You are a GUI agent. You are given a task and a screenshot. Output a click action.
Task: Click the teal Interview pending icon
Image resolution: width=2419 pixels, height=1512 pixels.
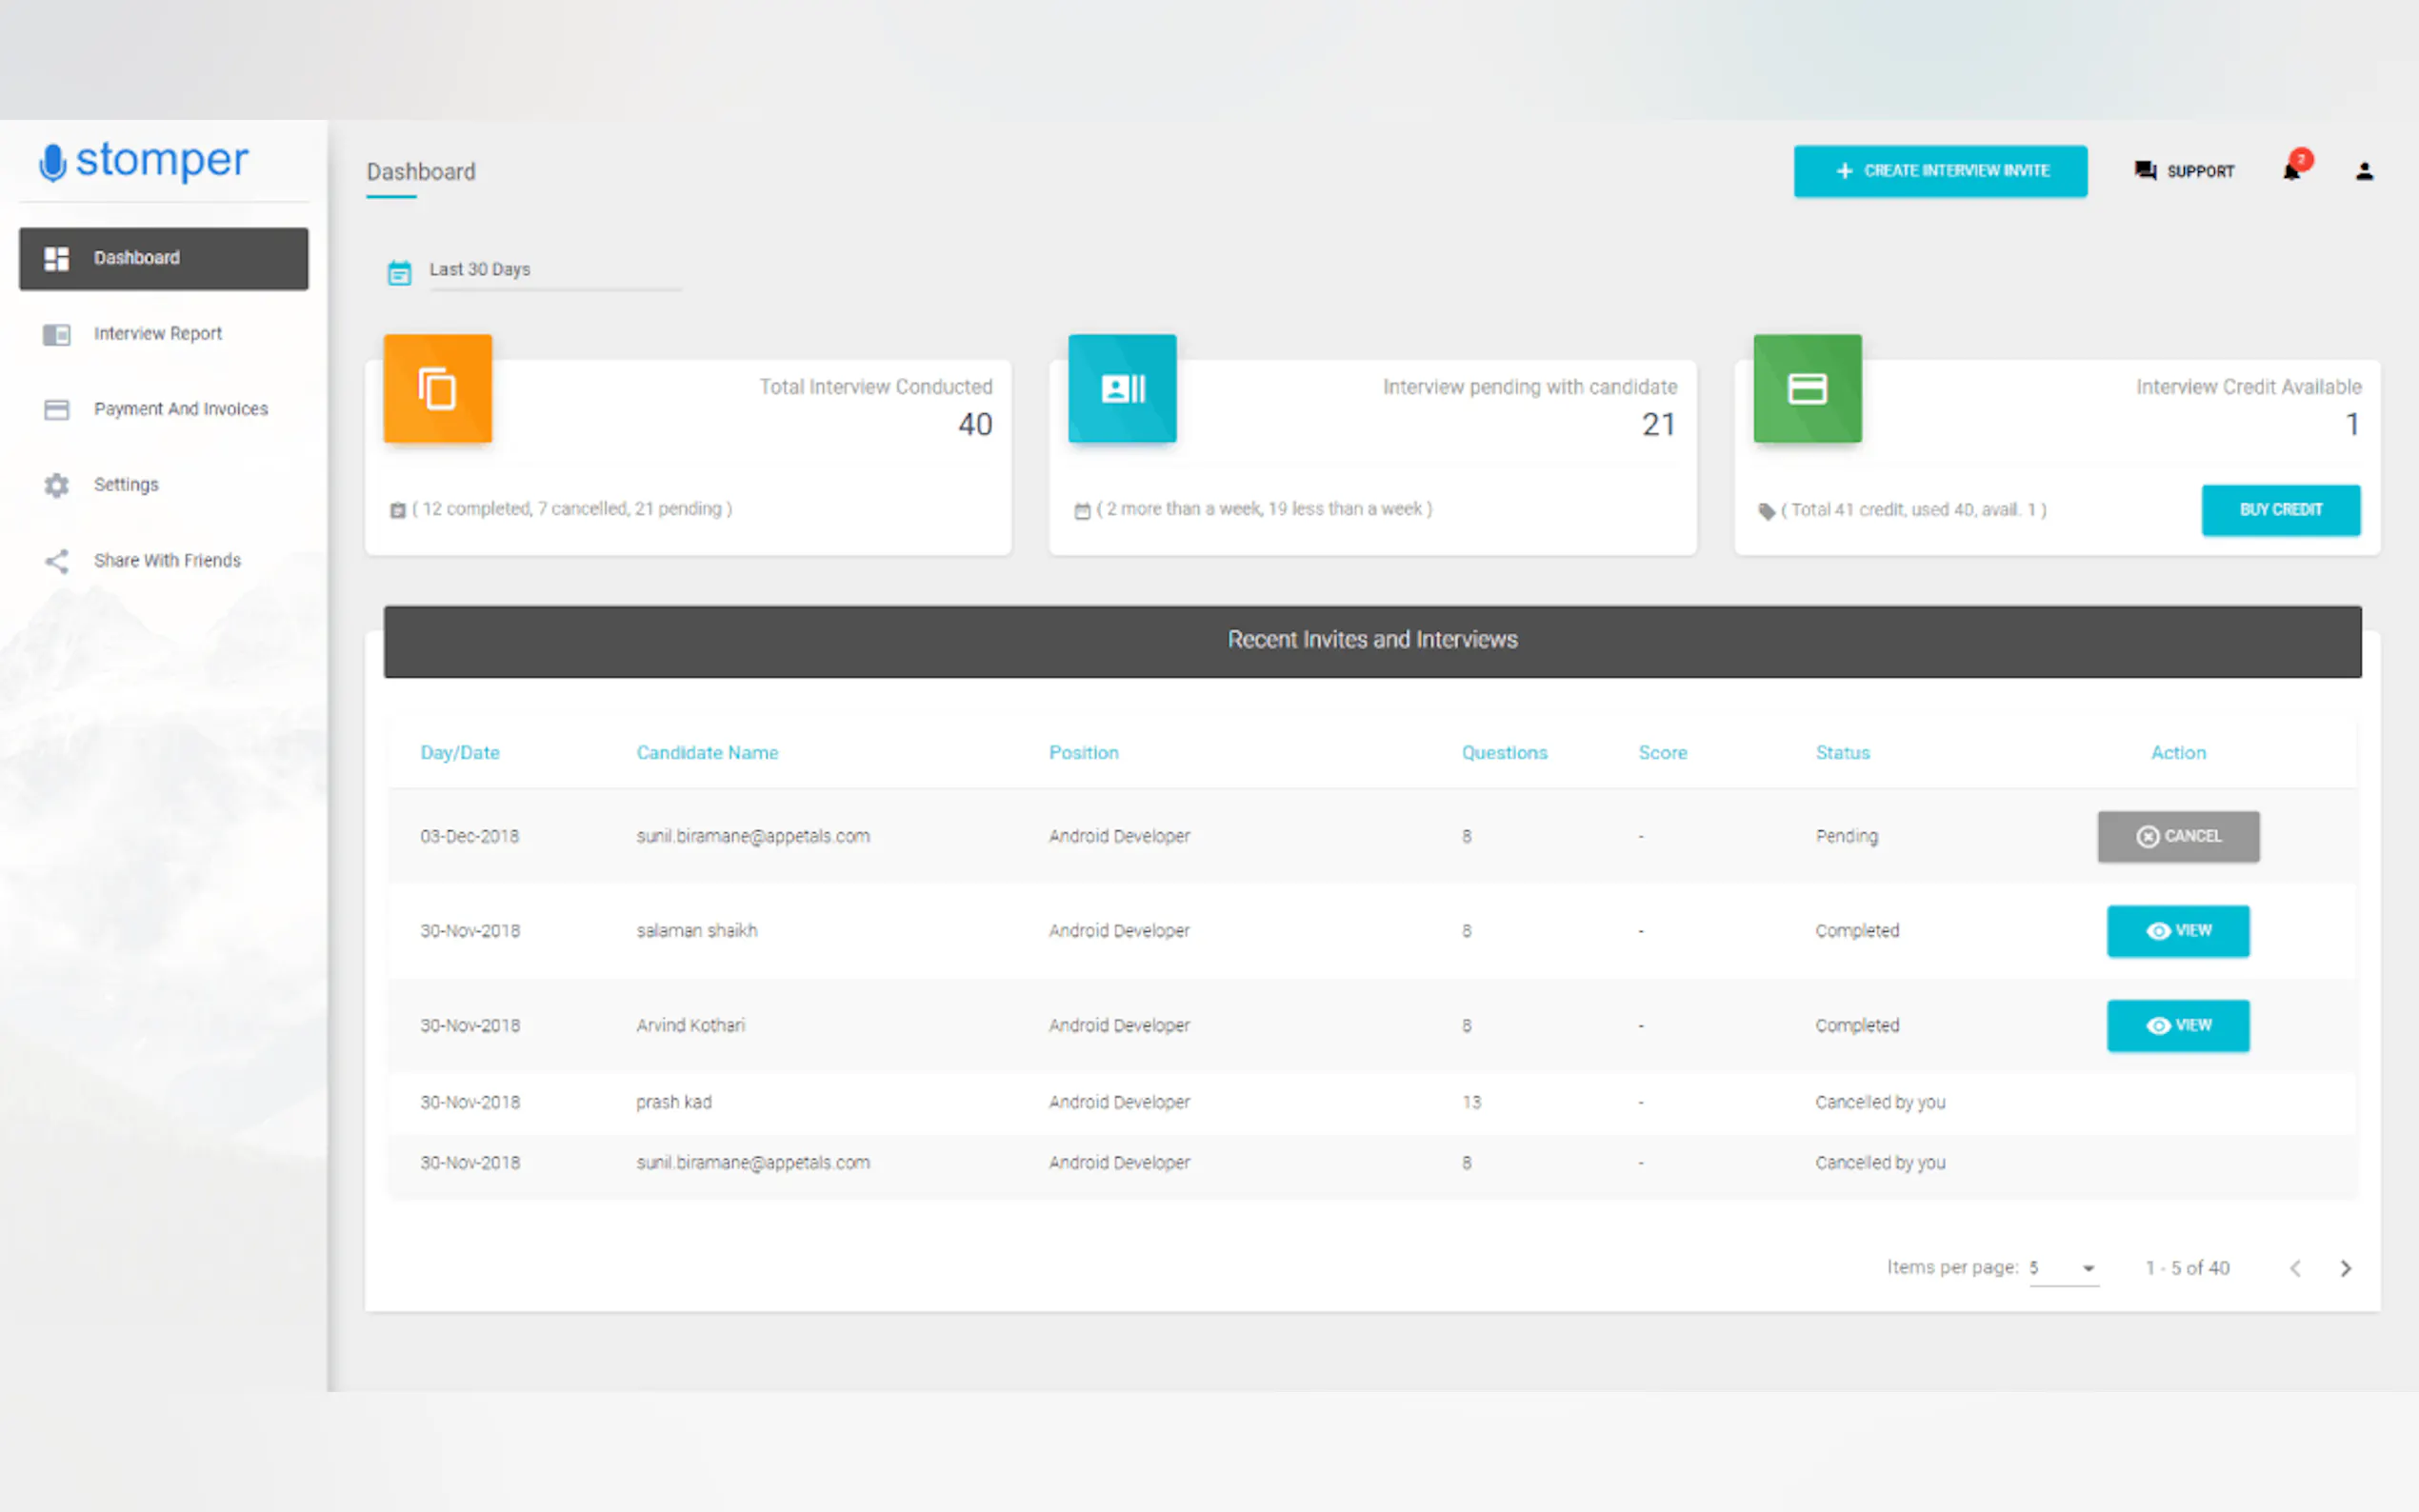pos(1122,388)
